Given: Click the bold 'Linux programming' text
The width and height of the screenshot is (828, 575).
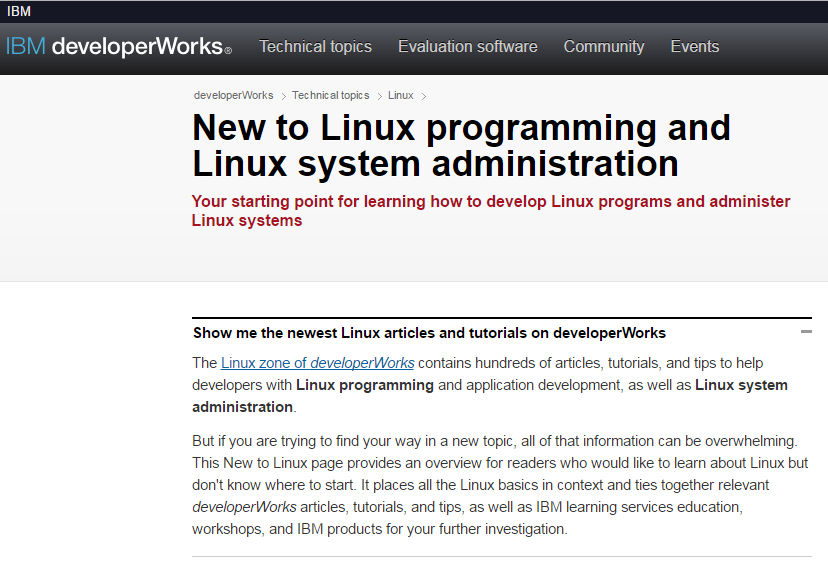Looking at the screenshot, I should tap(365, 385).
